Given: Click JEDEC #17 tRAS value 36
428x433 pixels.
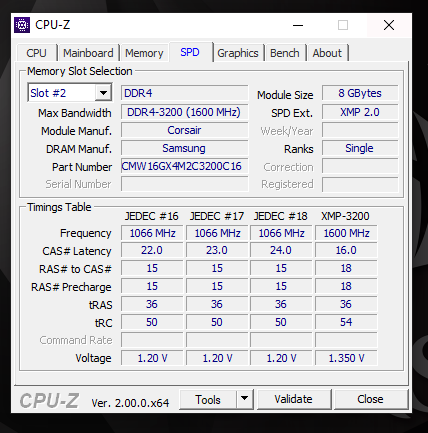Looking at the screenshot, I should click(217, 304).
